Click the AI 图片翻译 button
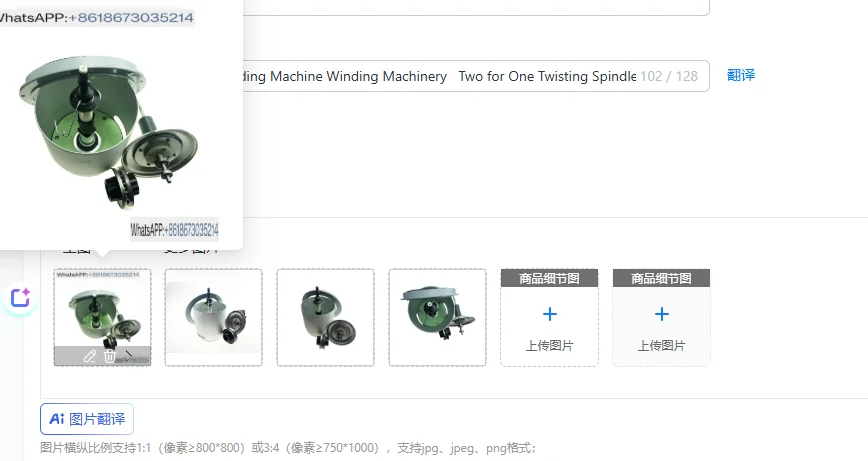 (x=87, y=419)
